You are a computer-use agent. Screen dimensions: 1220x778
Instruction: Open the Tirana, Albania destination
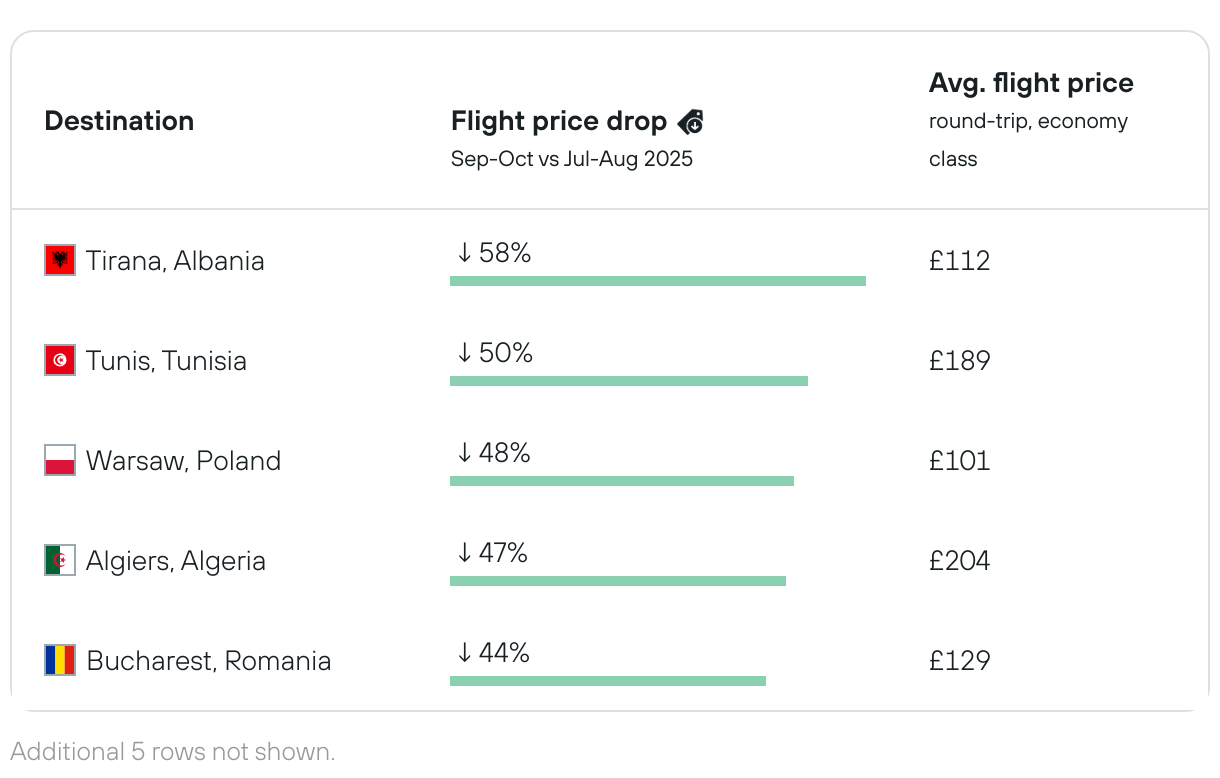coord(175,261)
